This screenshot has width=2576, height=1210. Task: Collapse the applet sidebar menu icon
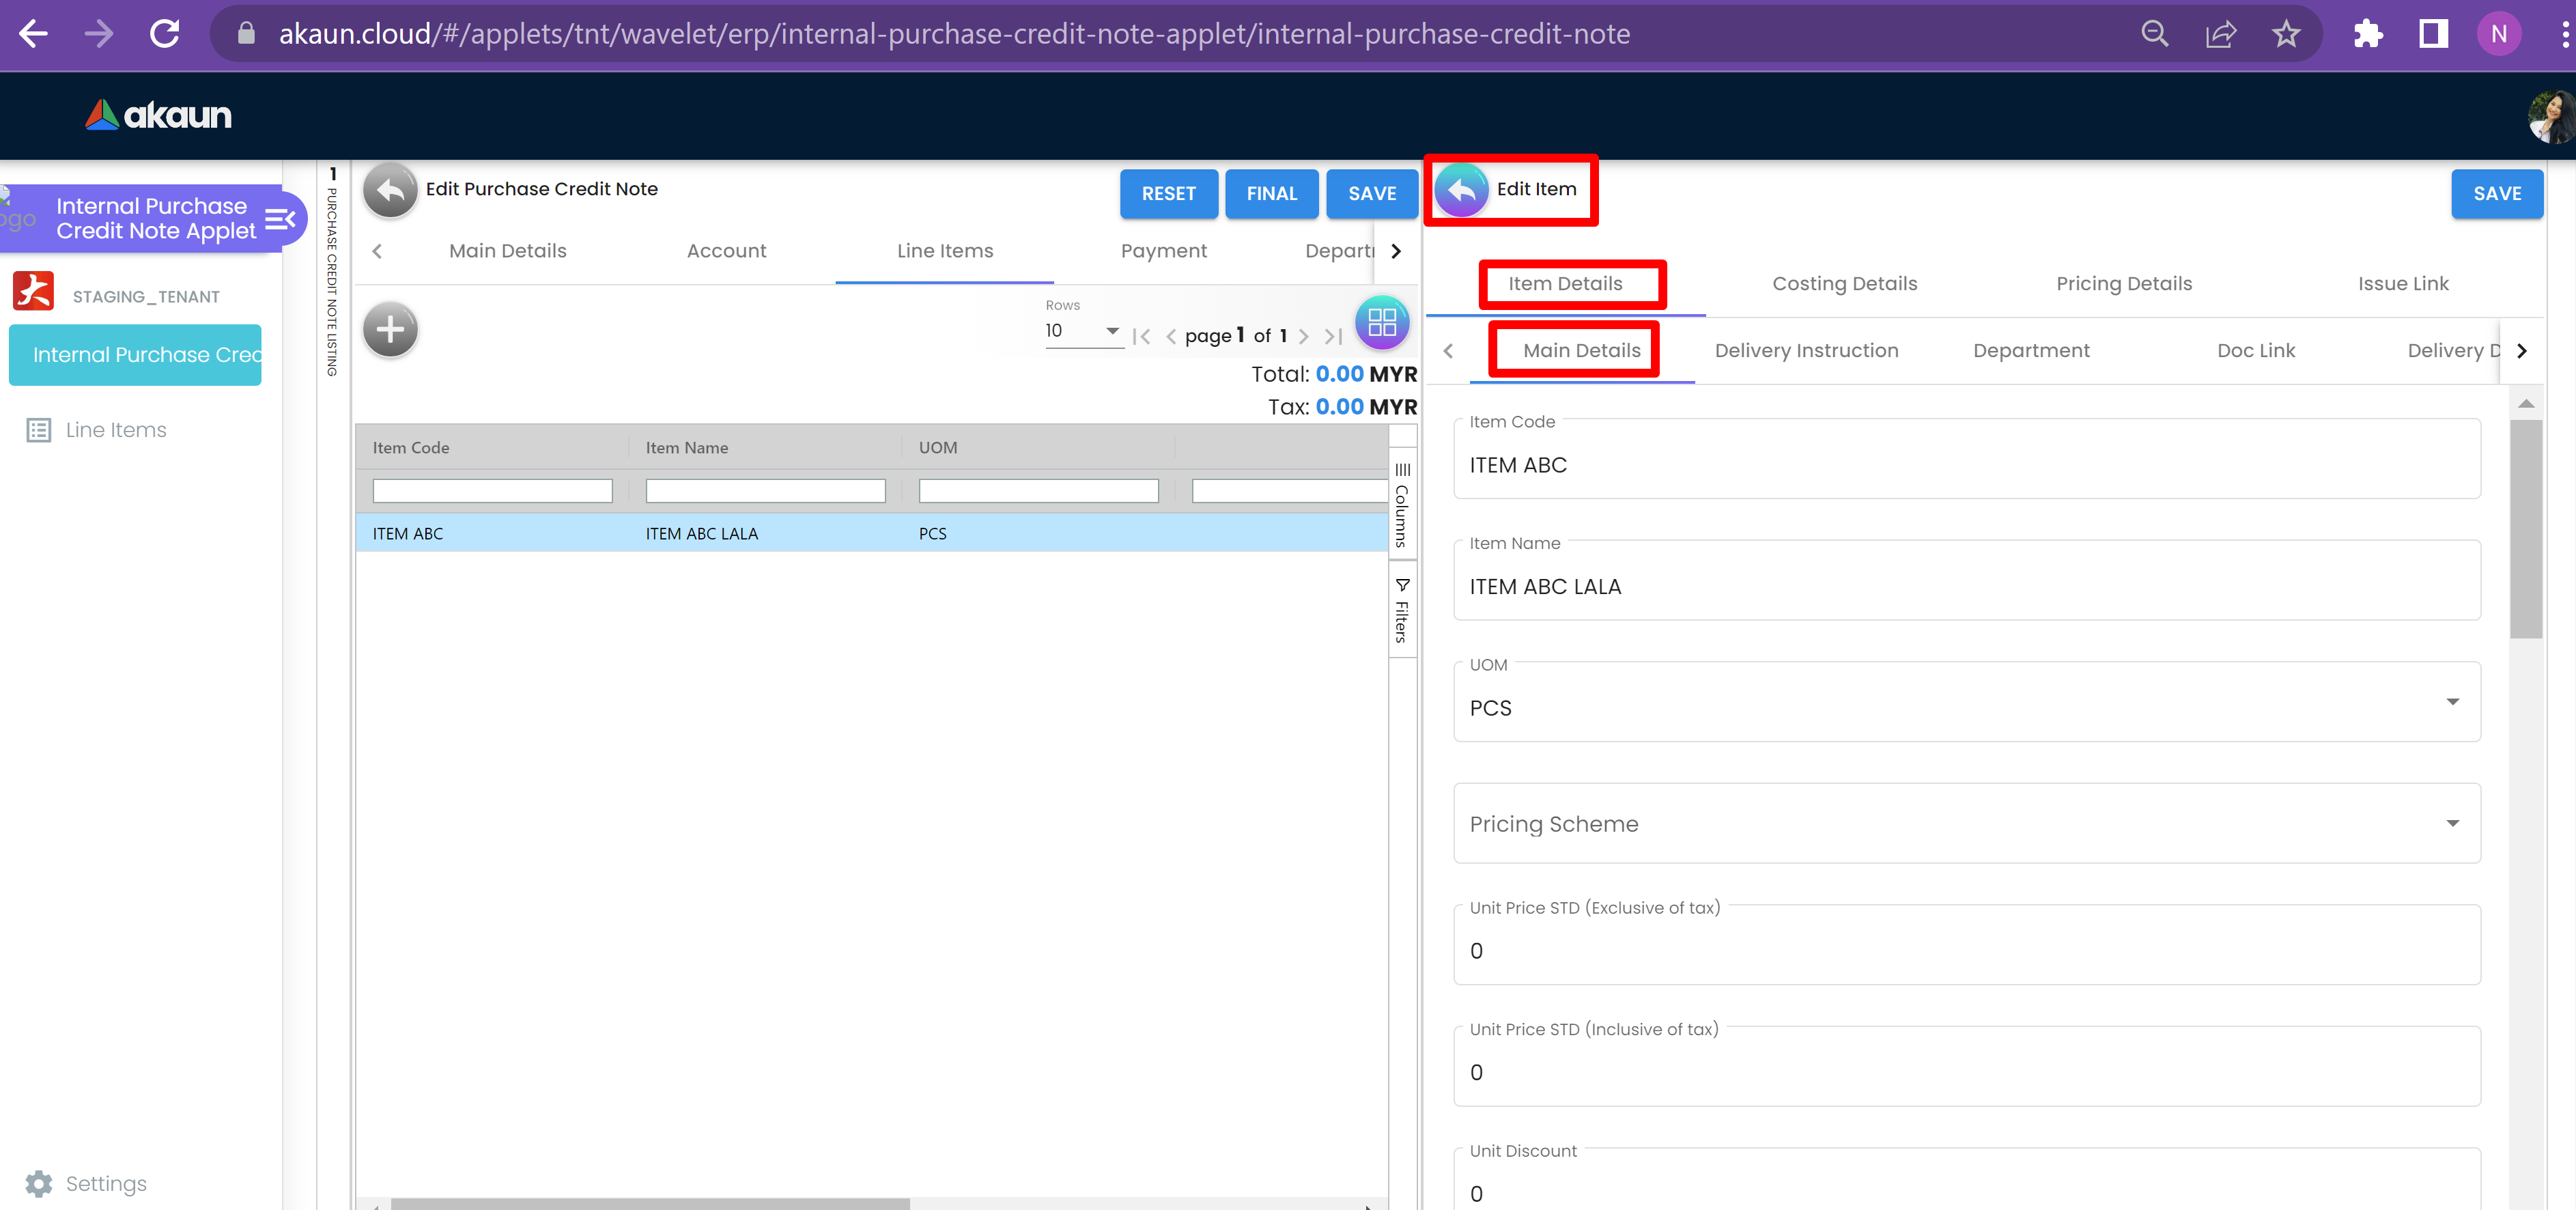280,218
